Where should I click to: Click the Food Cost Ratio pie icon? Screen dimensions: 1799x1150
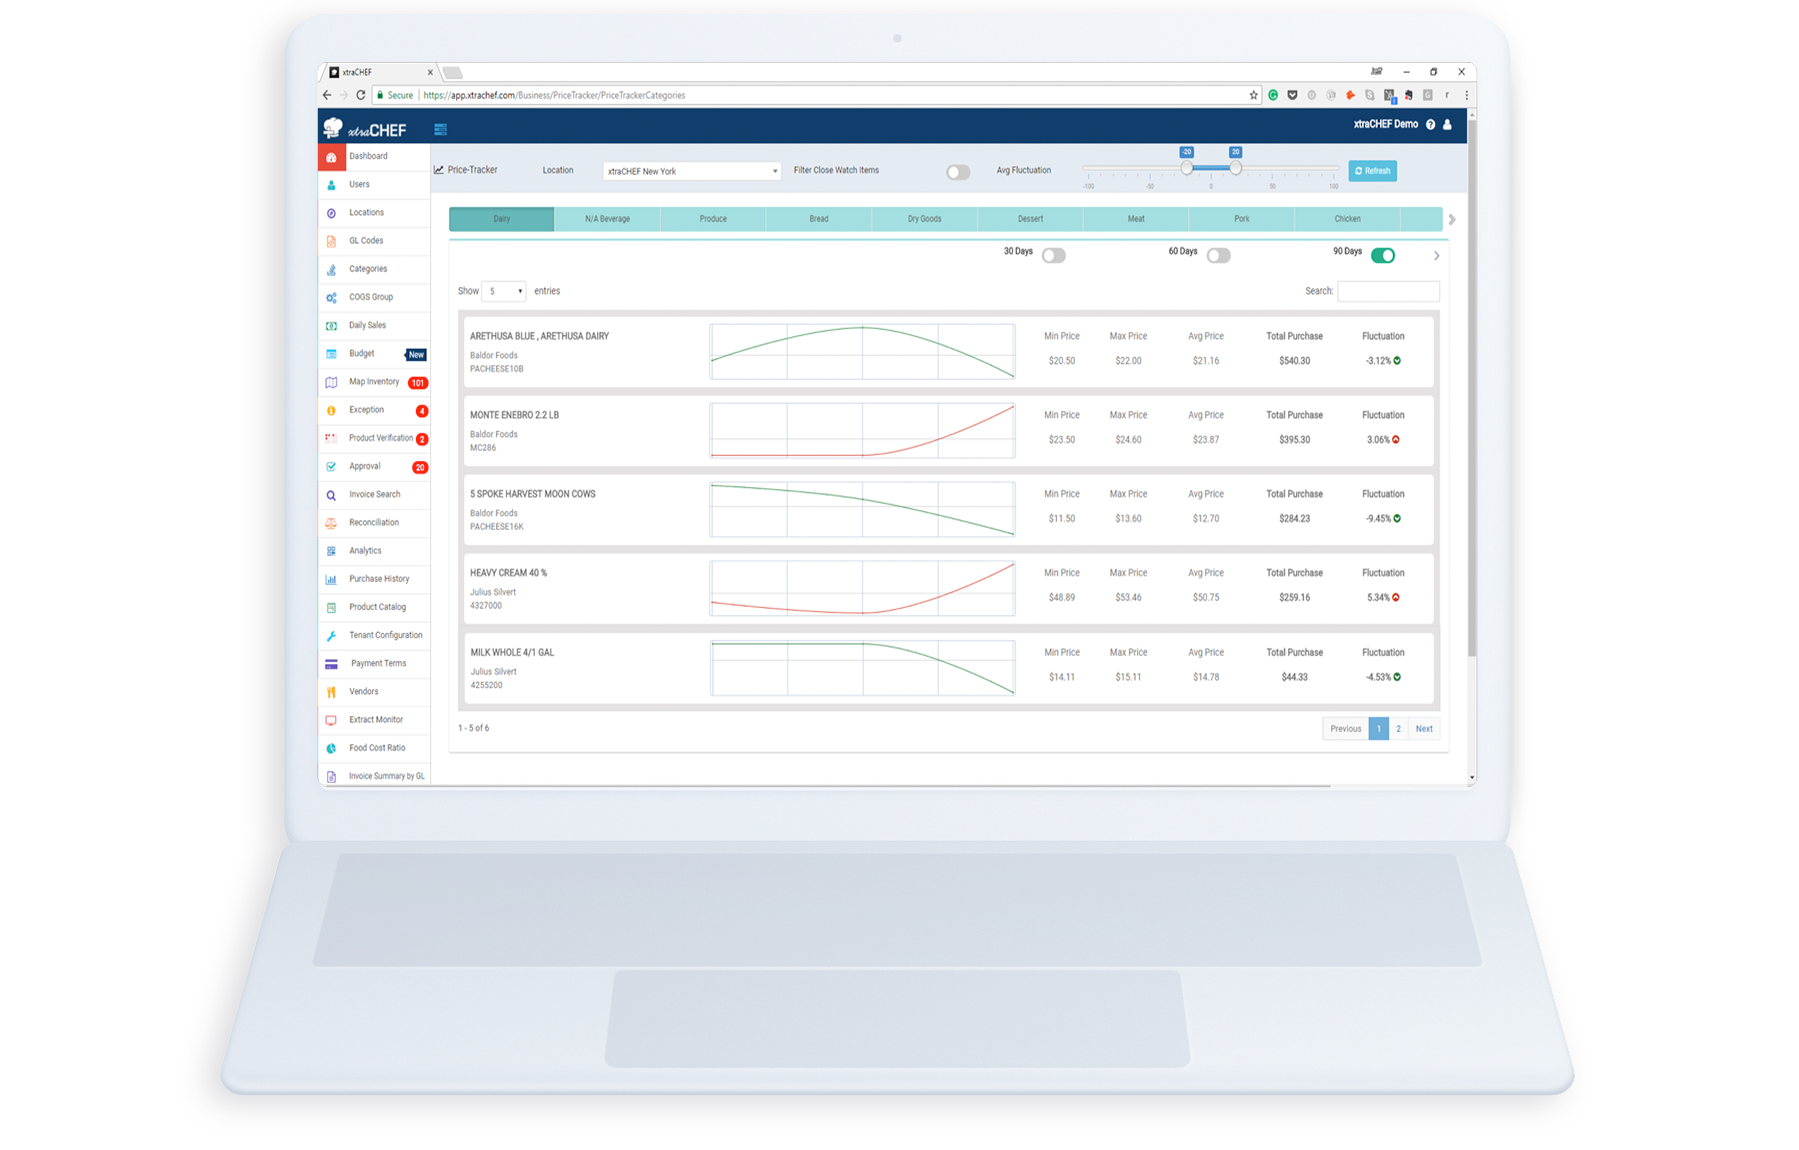(x=332, y=748)
